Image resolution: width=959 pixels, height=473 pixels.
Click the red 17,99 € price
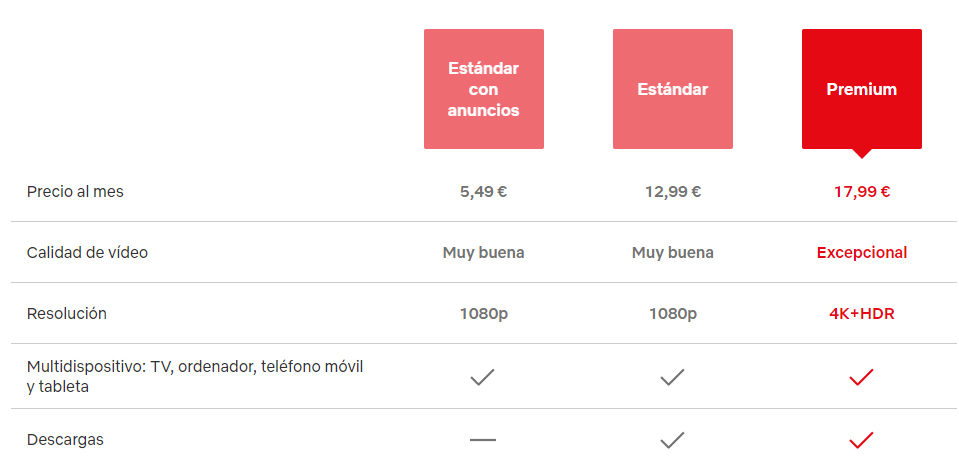coord(862,192)
